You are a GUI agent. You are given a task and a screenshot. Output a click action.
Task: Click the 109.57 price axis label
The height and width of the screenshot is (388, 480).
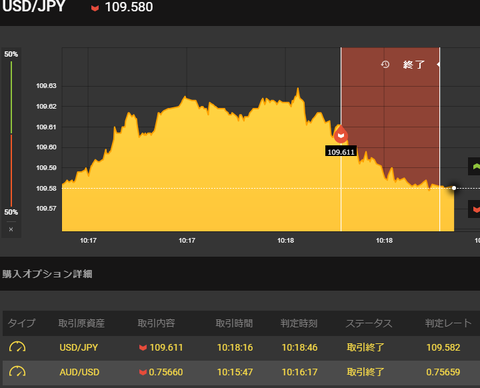tap(46, 209)
